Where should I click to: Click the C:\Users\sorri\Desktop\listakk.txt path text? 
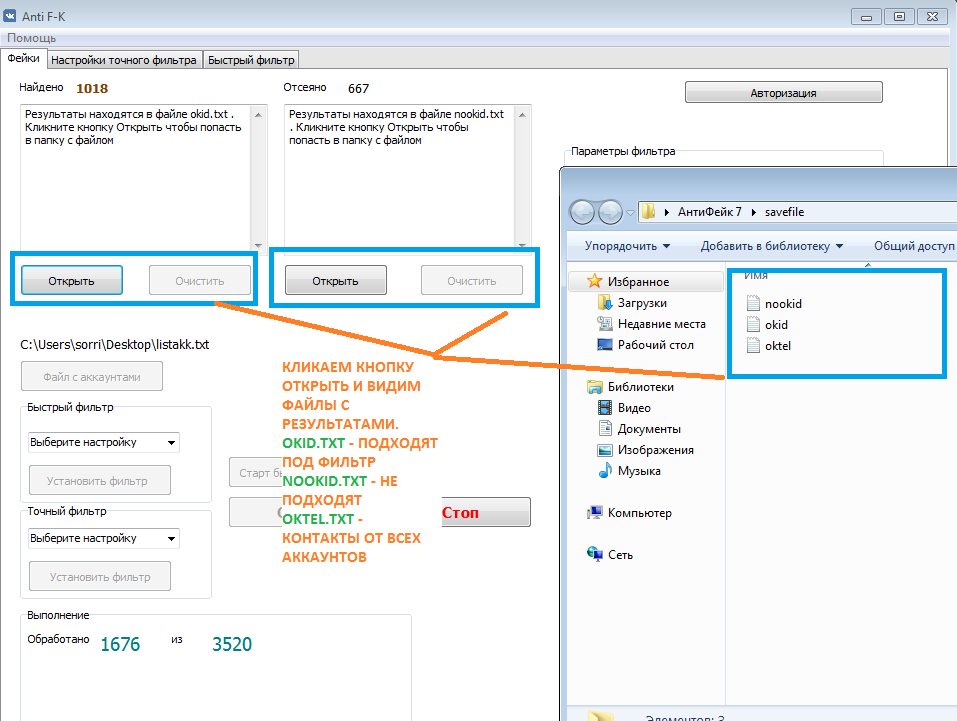[115, 344]
